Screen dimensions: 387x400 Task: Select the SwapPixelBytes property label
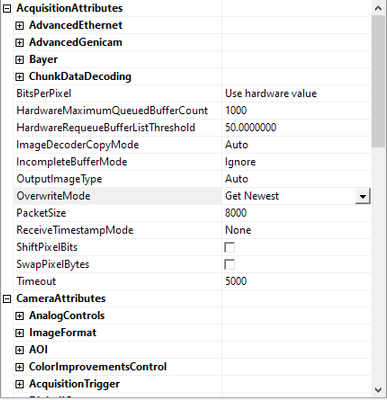coord(53,265)
